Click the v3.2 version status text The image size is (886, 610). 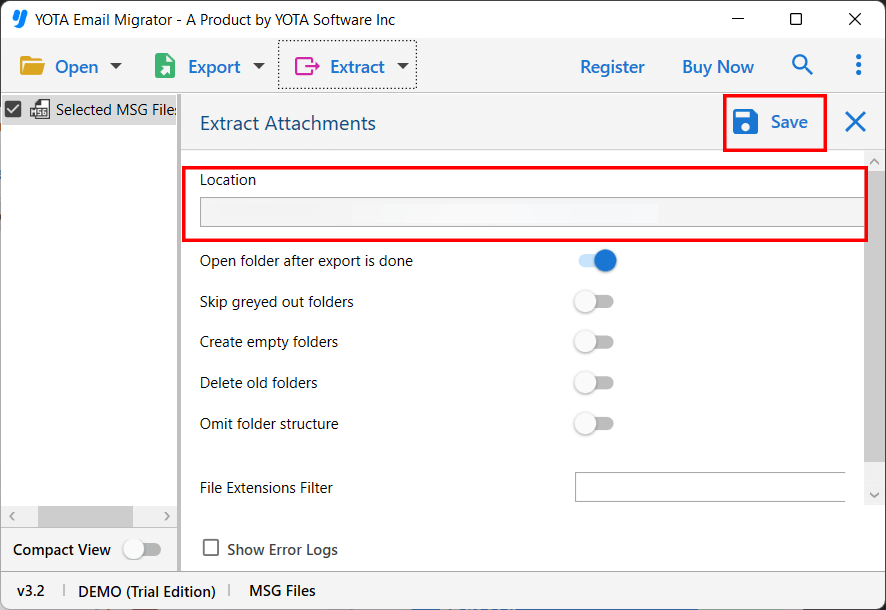click(x=31, y=591)
